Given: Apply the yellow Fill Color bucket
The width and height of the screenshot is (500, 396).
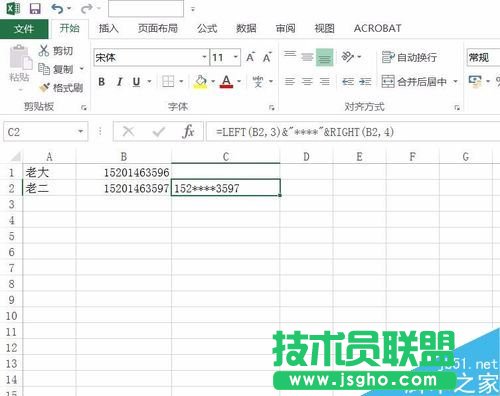Looking at the screenshot, I should [x=200, y=82].
